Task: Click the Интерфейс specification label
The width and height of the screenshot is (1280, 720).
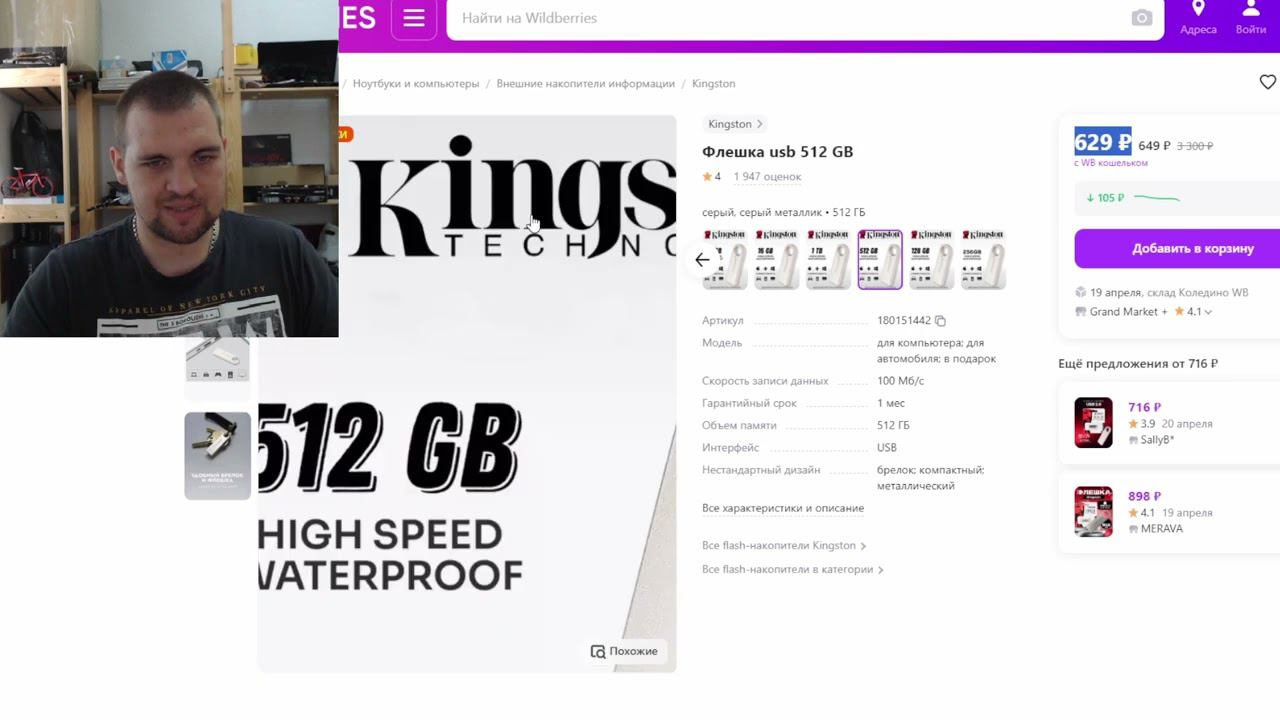Action: [x=730, y=447]
